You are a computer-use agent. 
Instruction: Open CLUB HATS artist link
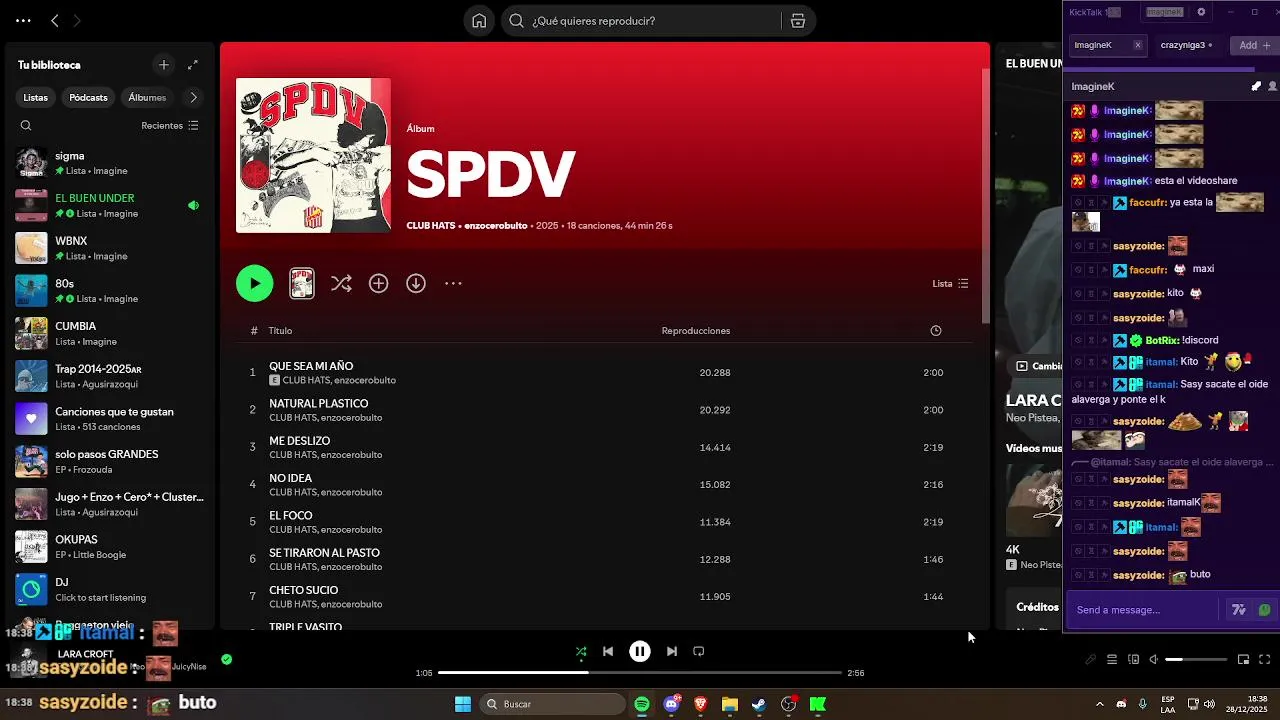click(x=431, y=226)
